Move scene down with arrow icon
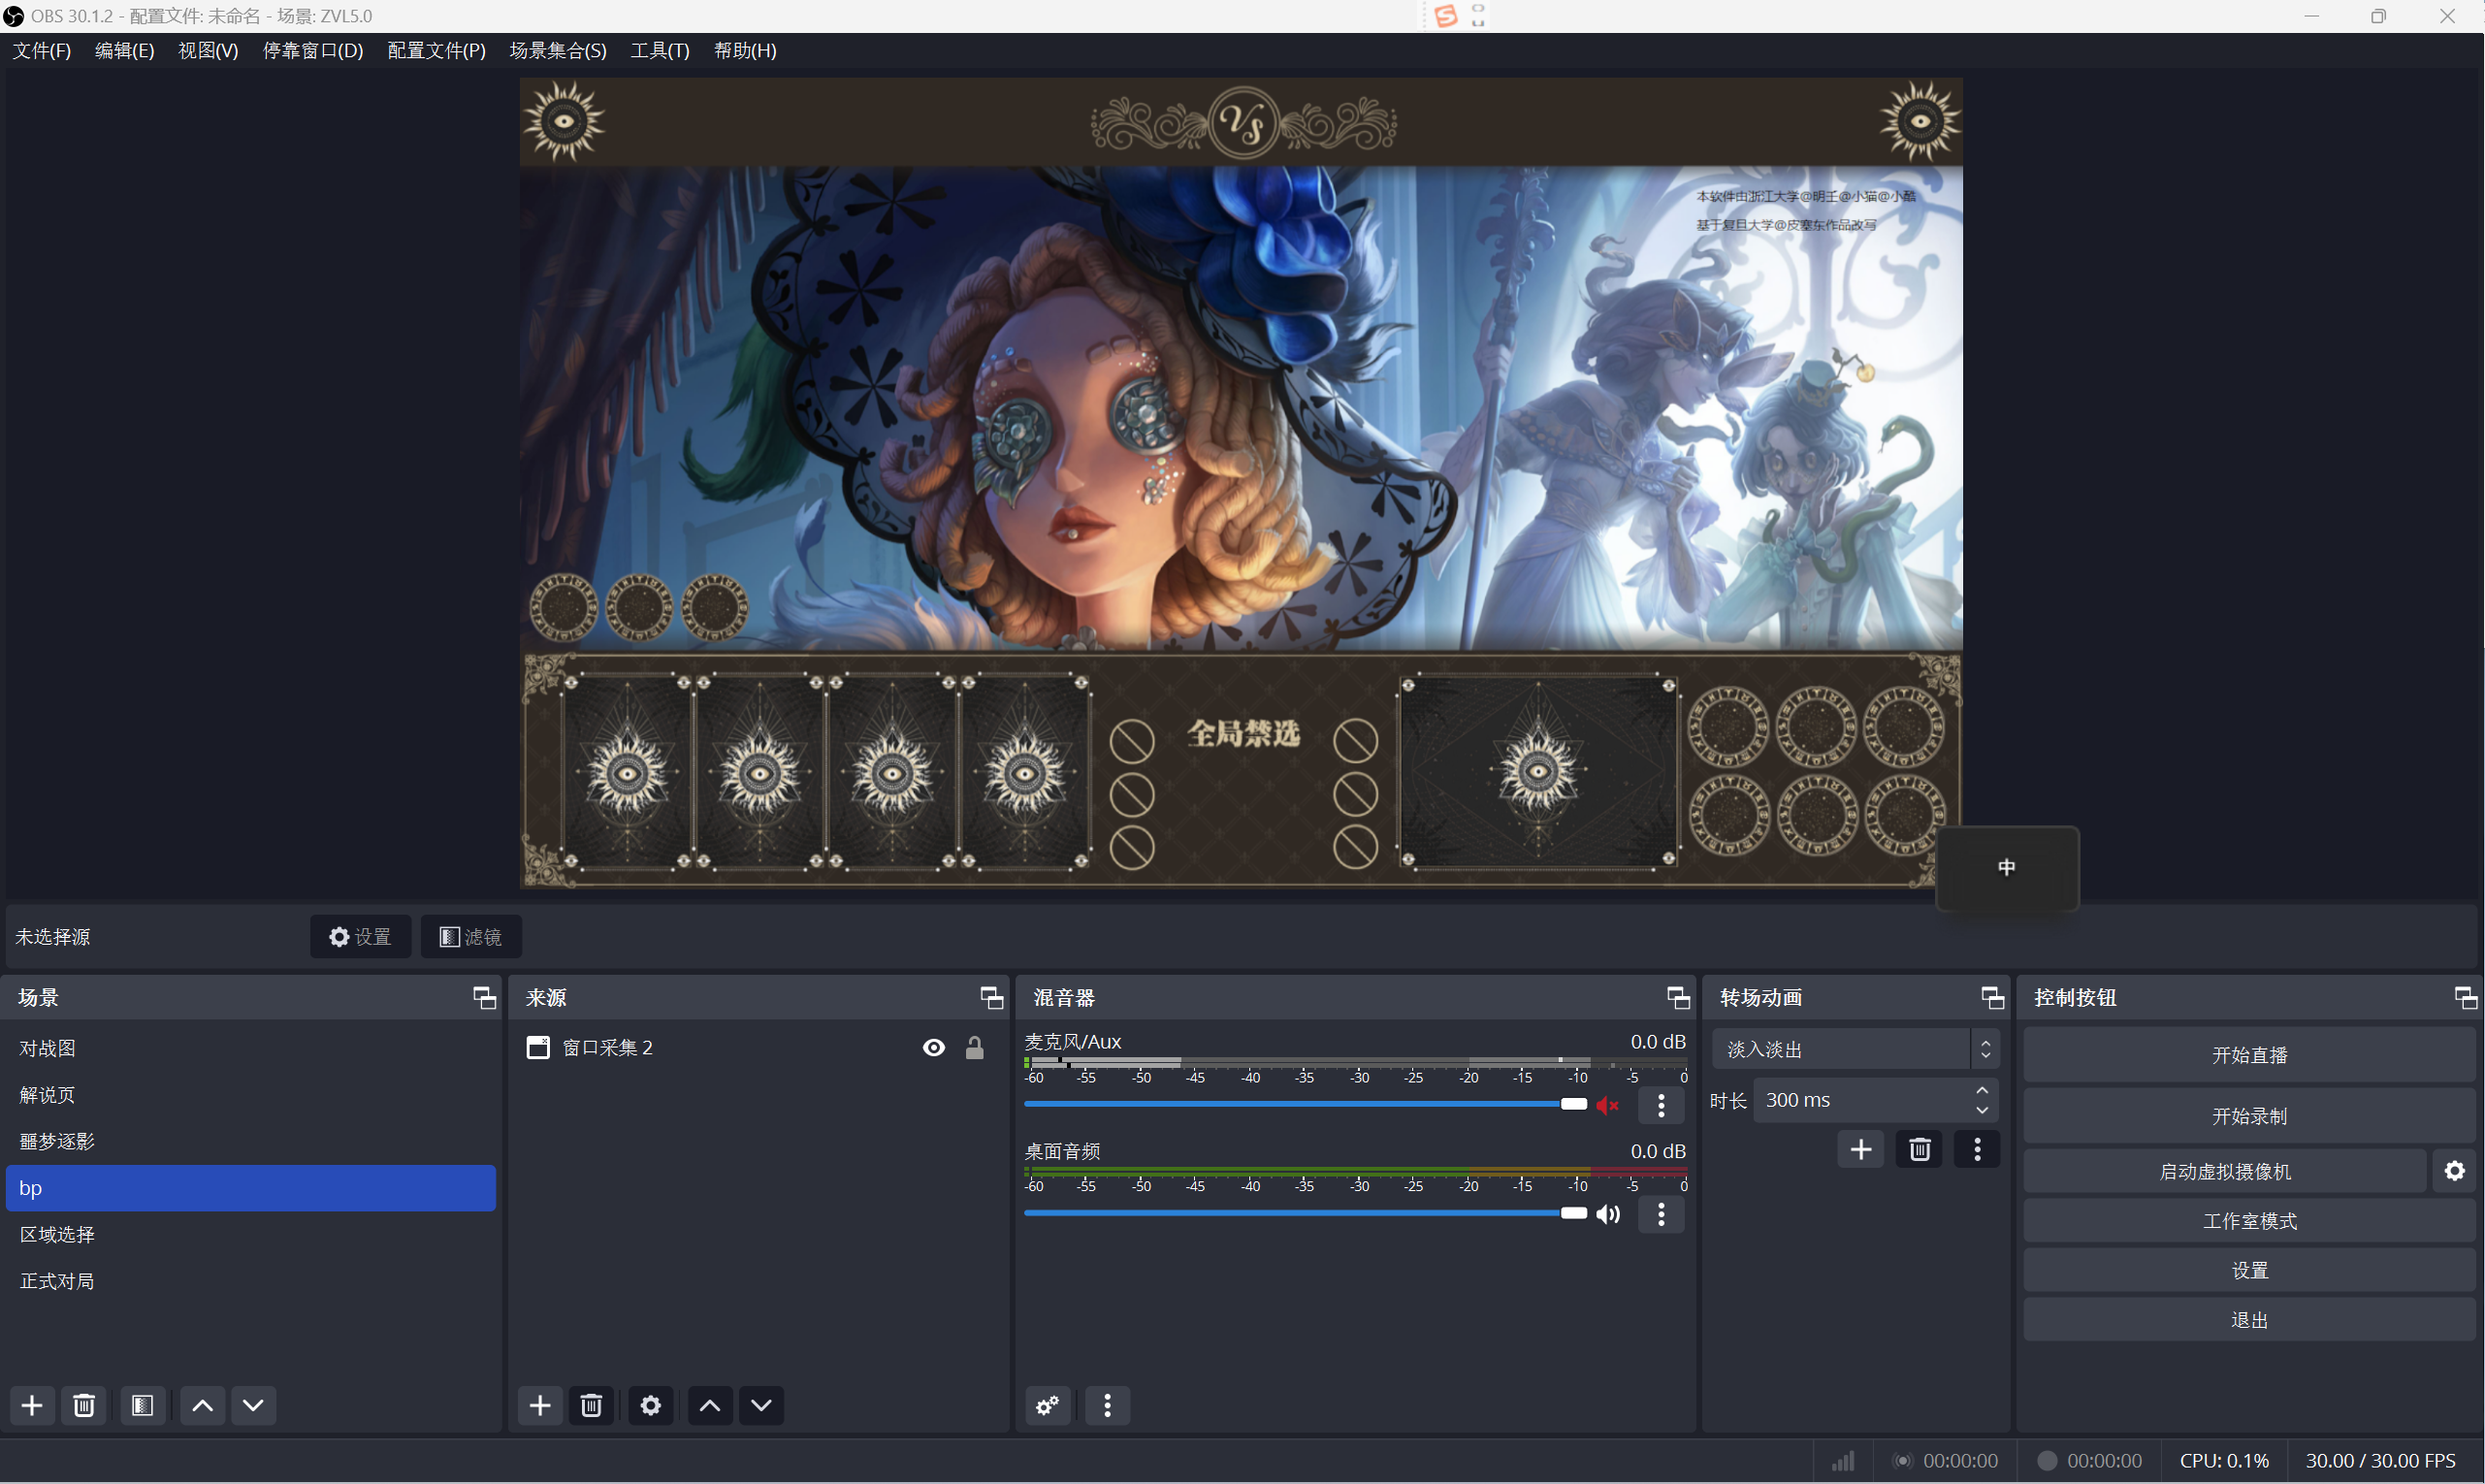Screen dimensions: 2485x1484 click(x=254, y=1405)
